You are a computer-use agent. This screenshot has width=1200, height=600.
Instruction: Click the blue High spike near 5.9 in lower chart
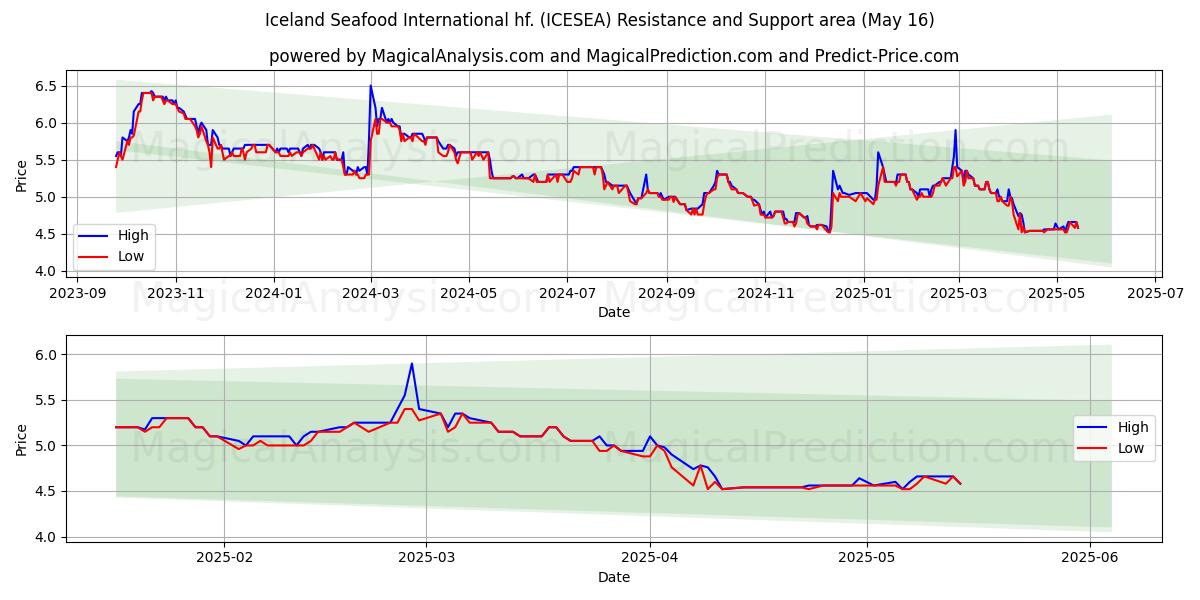pos(411,364)
